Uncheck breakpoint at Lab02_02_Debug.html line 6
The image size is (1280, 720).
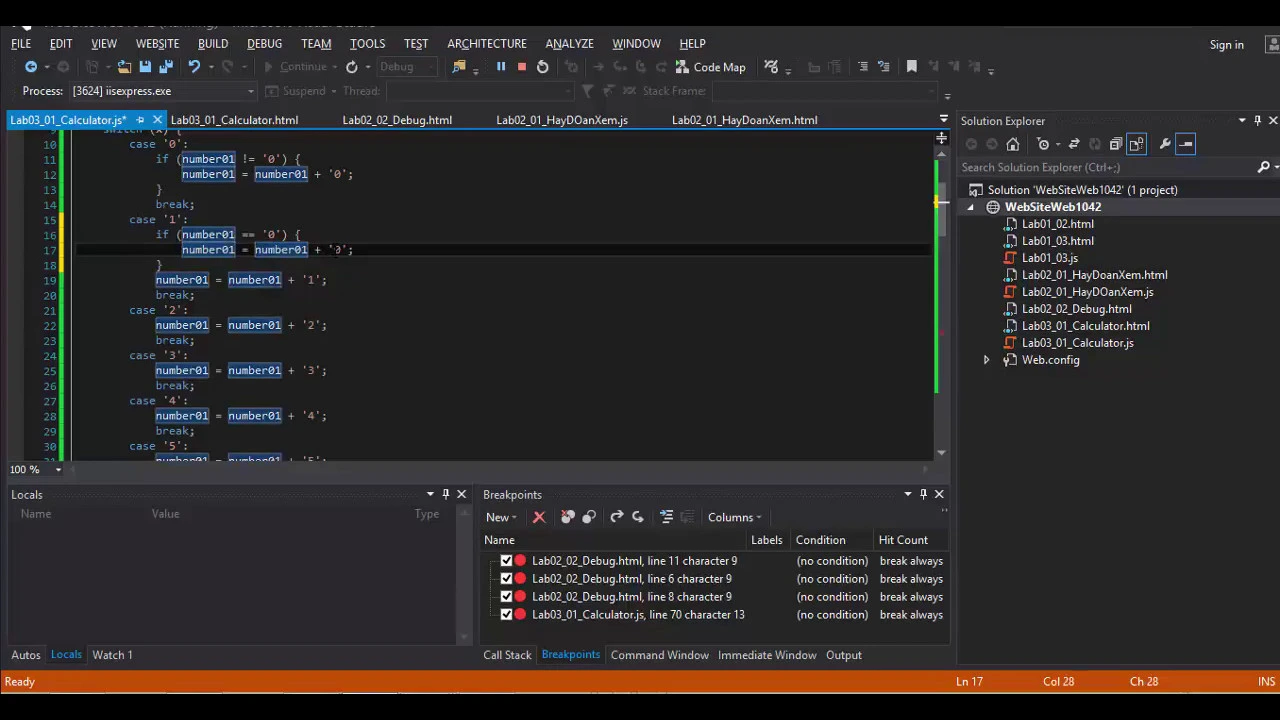(x=506, y=579)
